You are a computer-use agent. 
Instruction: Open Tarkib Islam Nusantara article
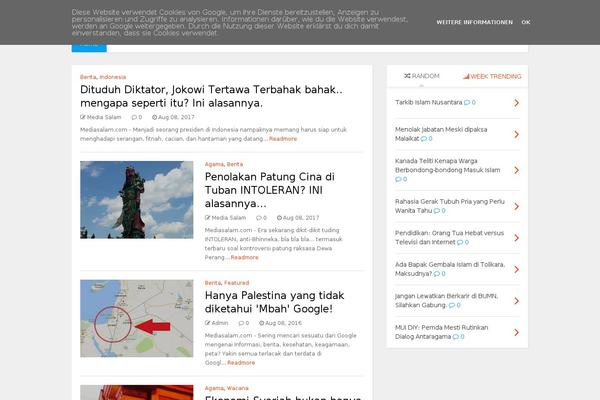[429, 103]
